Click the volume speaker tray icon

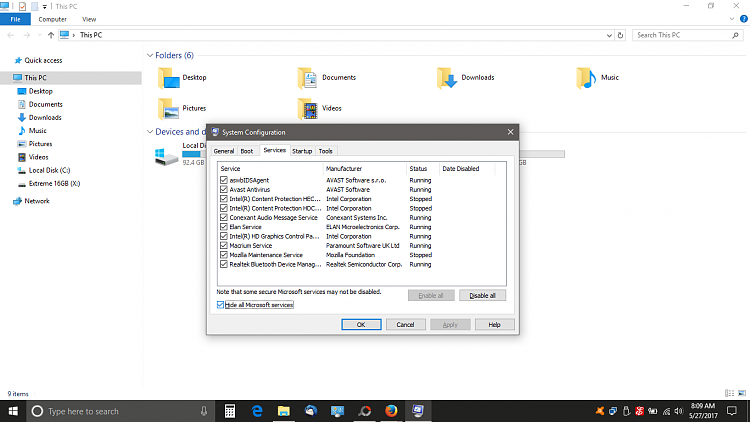(x=679, y=411)
